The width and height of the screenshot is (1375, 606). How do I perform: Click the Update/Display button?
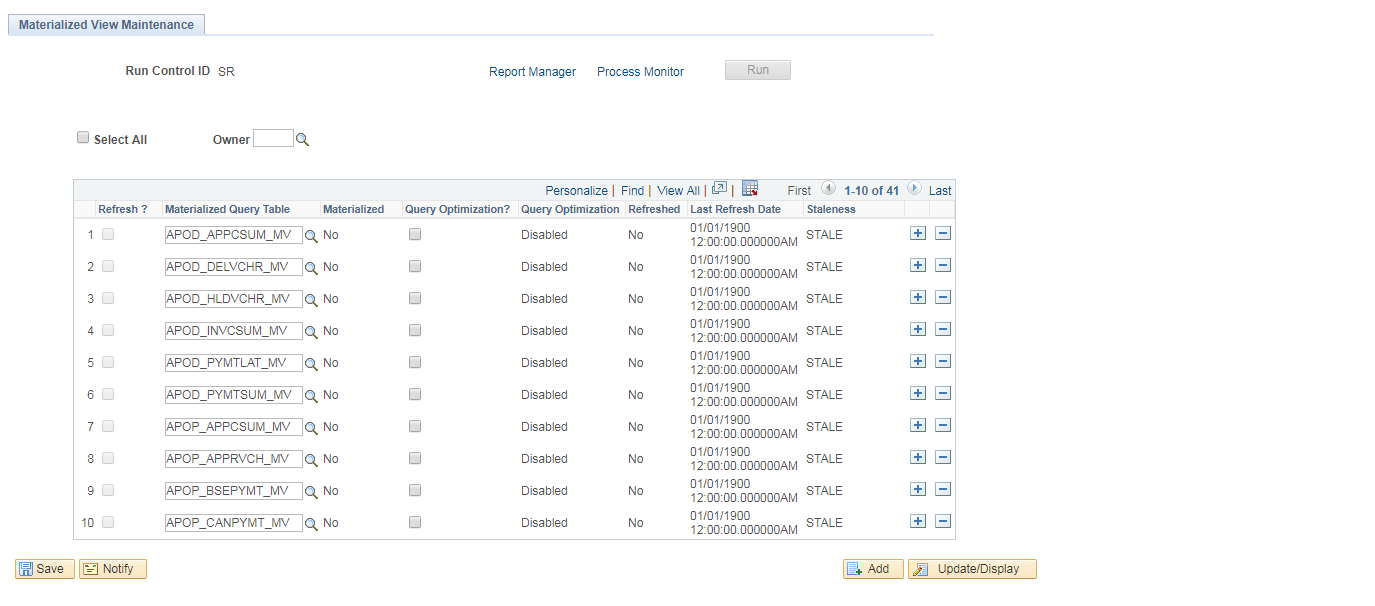(x=972, y=569)
